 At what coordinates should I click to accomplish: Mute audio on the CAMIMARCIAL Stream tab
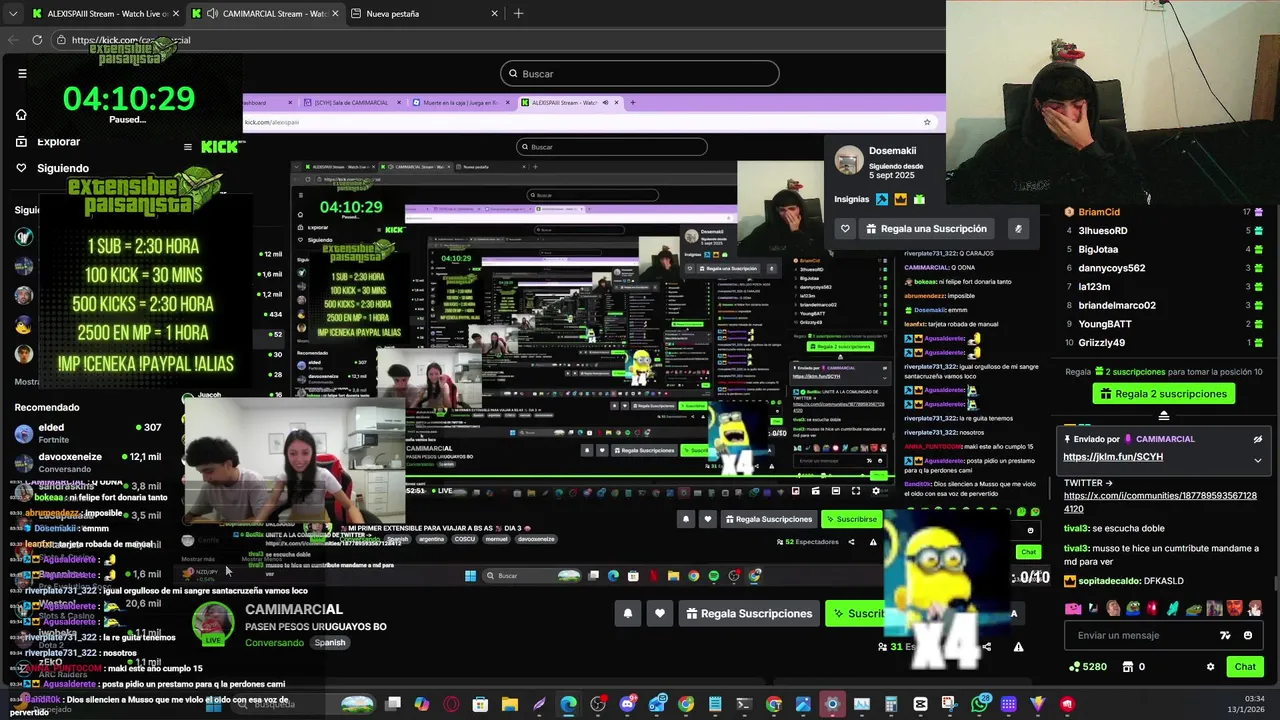pyautogui.click(x=212, y=14)
